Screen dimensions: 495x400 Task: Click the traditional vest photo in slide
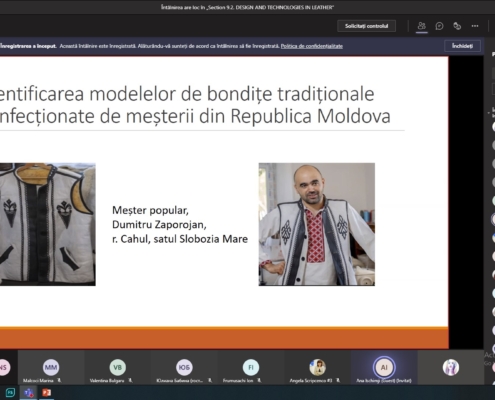[48, 224]
